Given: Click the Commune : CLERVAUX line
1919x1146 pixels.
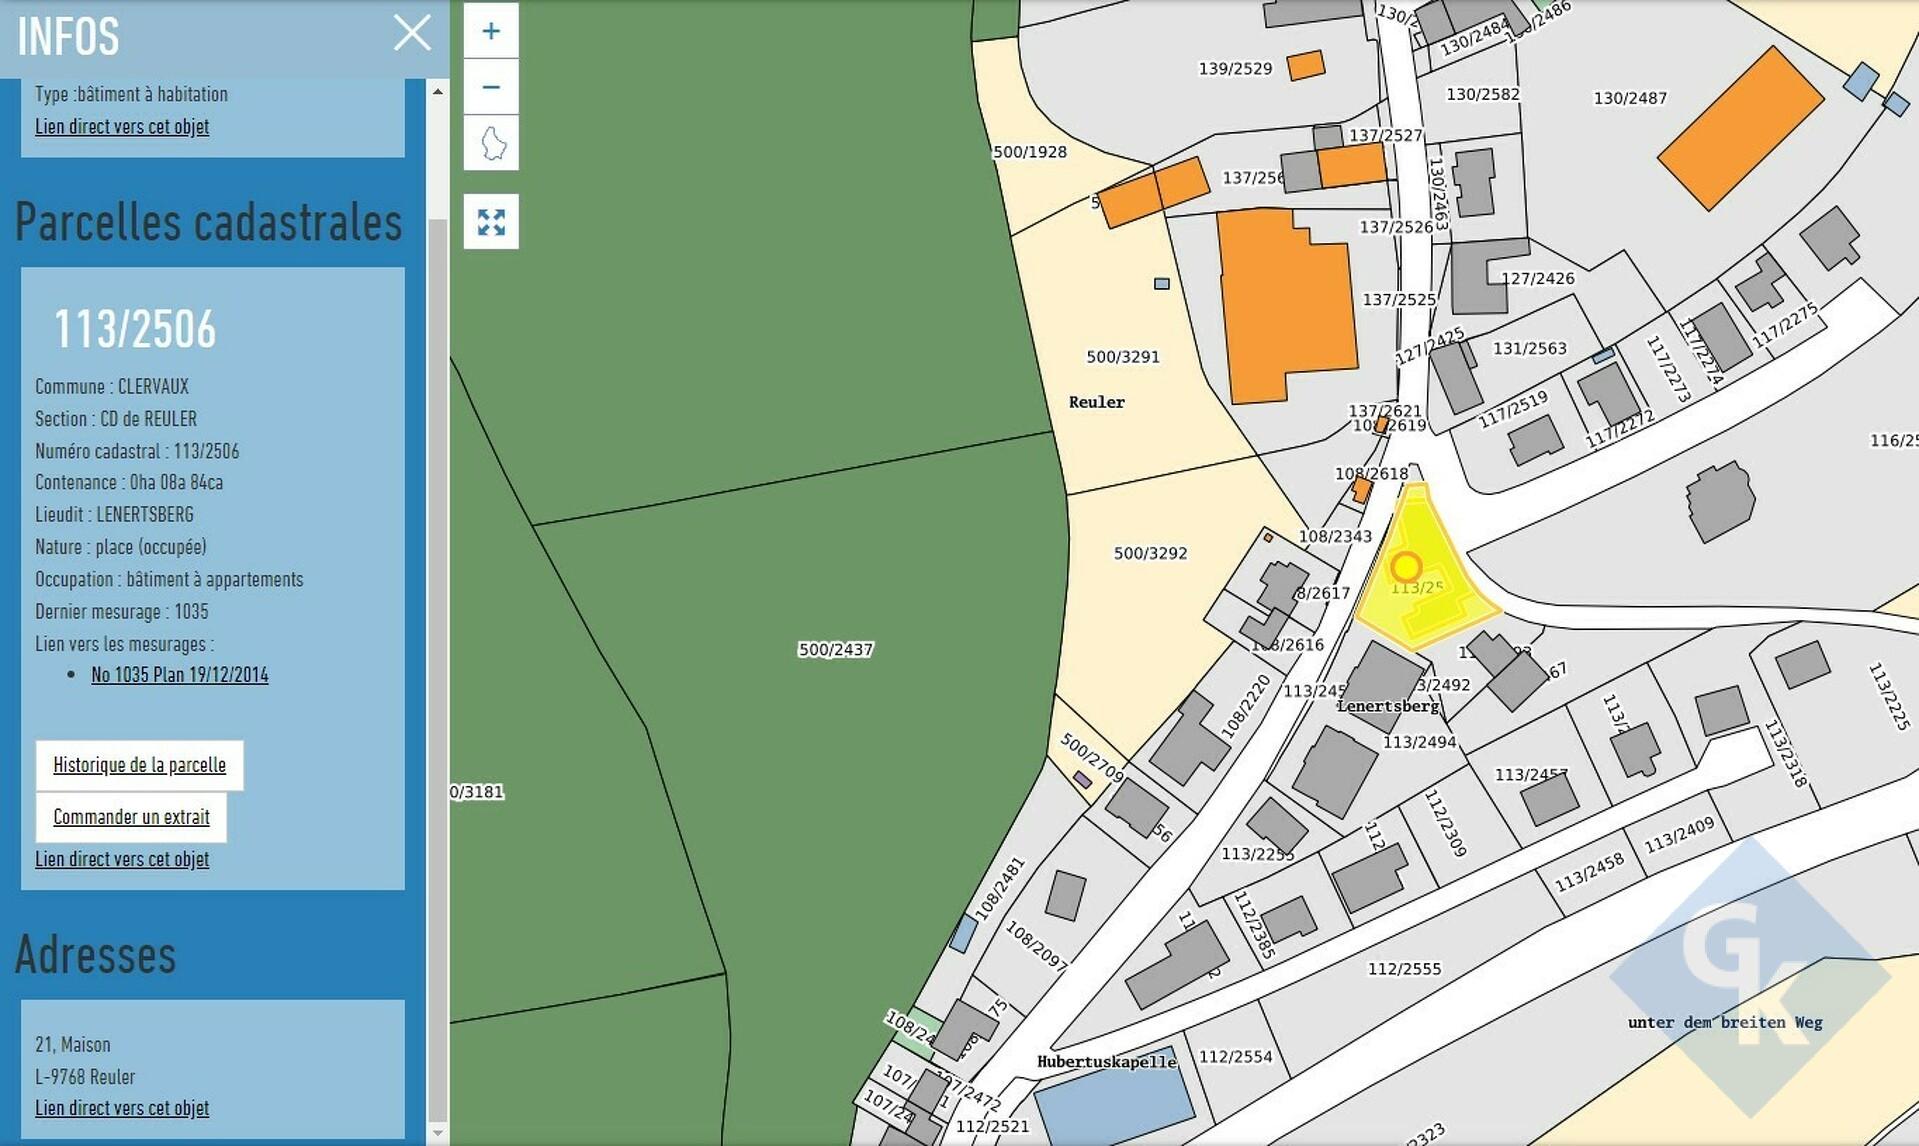Looking at the screenshot, I should [x=112, y=386].
